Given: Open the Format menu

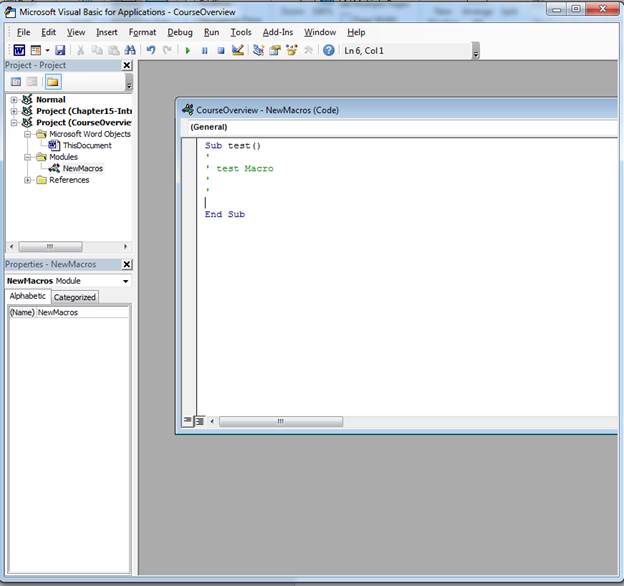Looking at the screenshot, I should tap(142, 32).
